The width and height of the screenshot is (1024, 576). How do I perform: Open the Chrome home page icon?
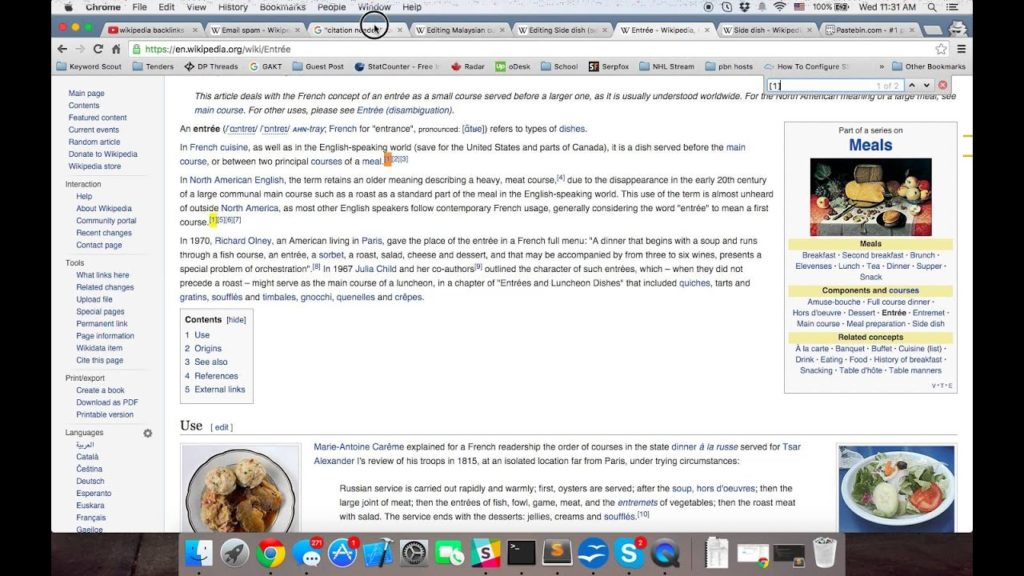[x=116, y=49]
